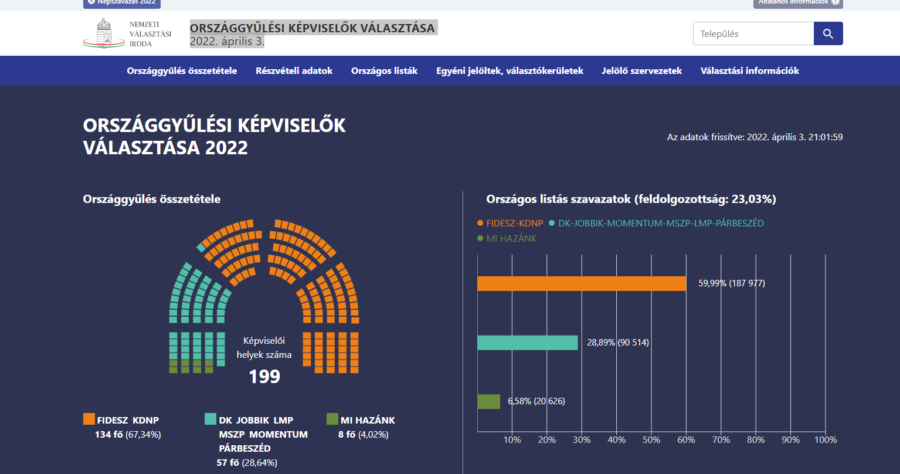The height and width of the screenshot is (474, 900).
Task: Open Jelölő szervezetek menu
Action: click(642, 71)
